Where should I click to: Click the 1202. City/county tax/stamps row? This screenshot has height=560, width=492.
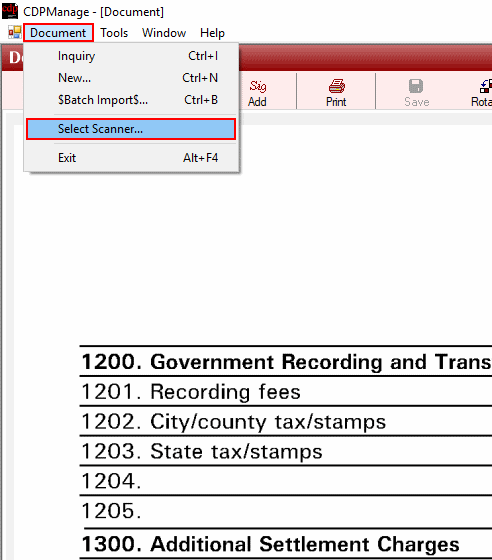(286, 422)
